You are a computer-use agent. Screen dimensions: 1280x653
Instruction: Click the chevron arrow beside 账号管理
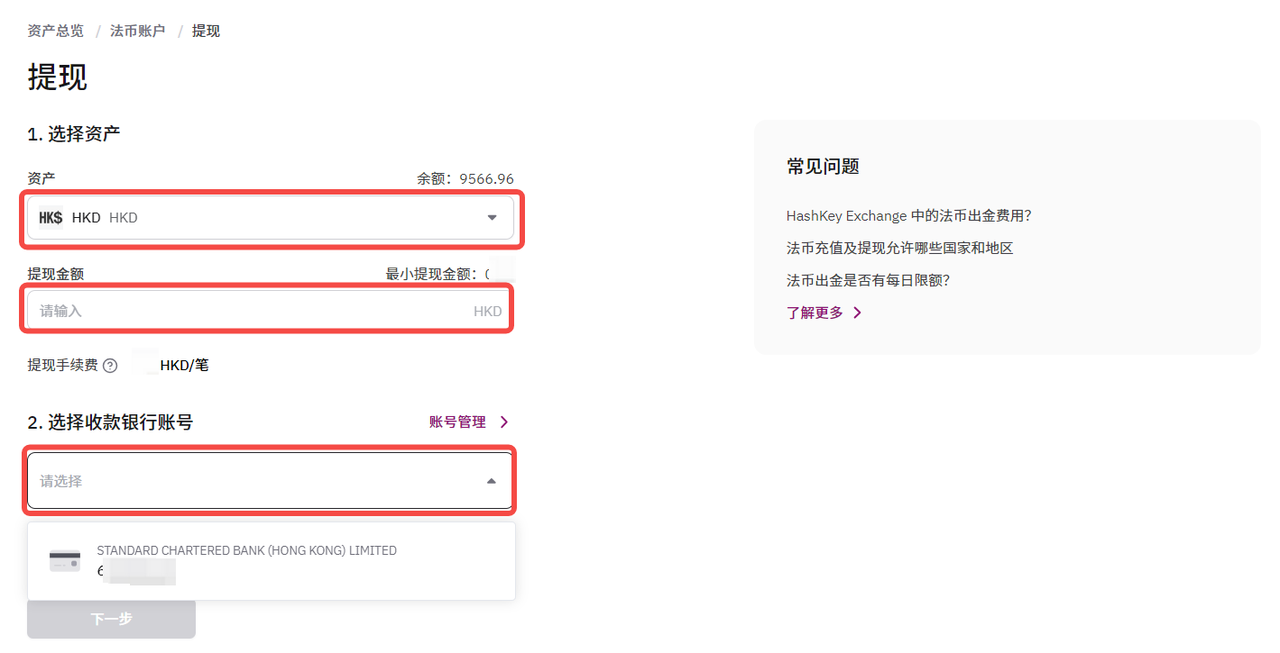click(505, 421)
